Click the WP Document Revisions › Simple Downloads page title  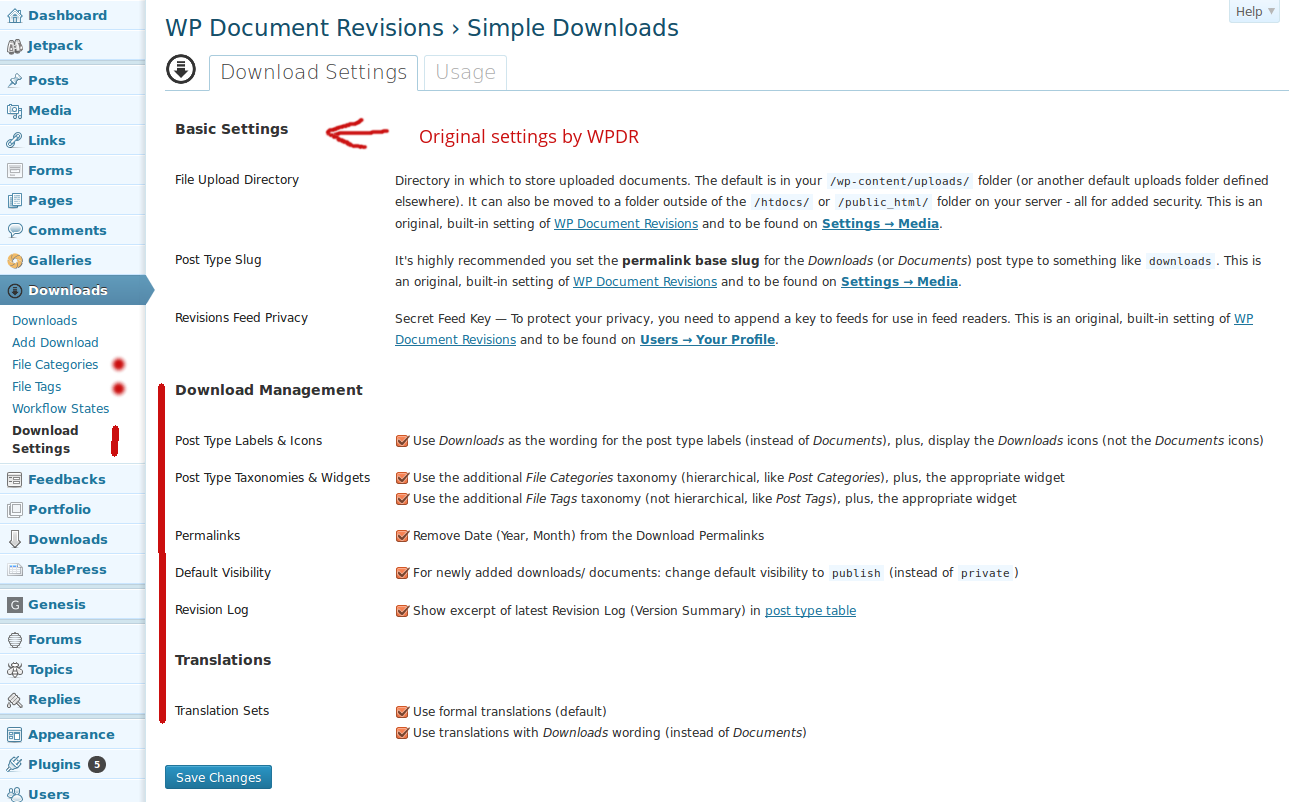pyautogui.click(x=422, y=28)
